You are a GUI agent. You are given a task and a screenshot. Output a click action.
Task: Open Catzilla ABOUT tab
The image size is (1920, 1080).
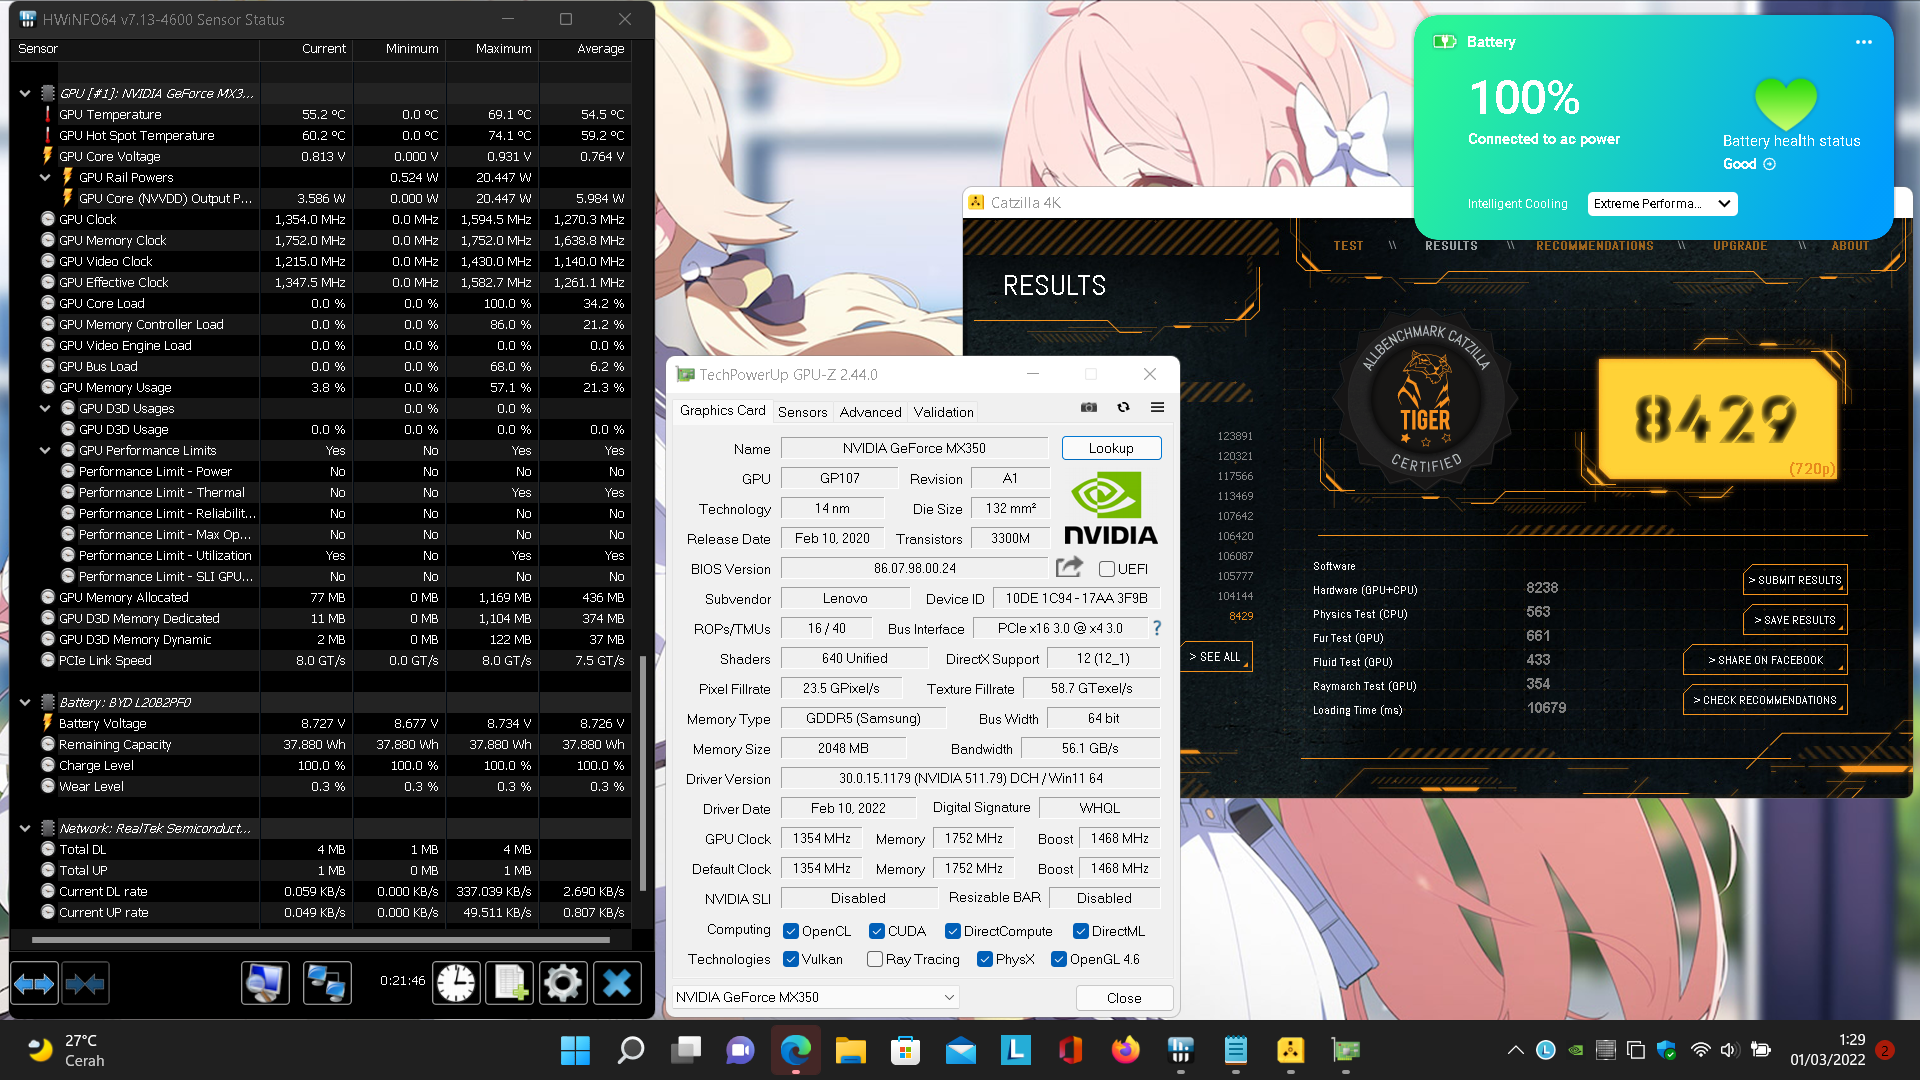(1850, 246)
